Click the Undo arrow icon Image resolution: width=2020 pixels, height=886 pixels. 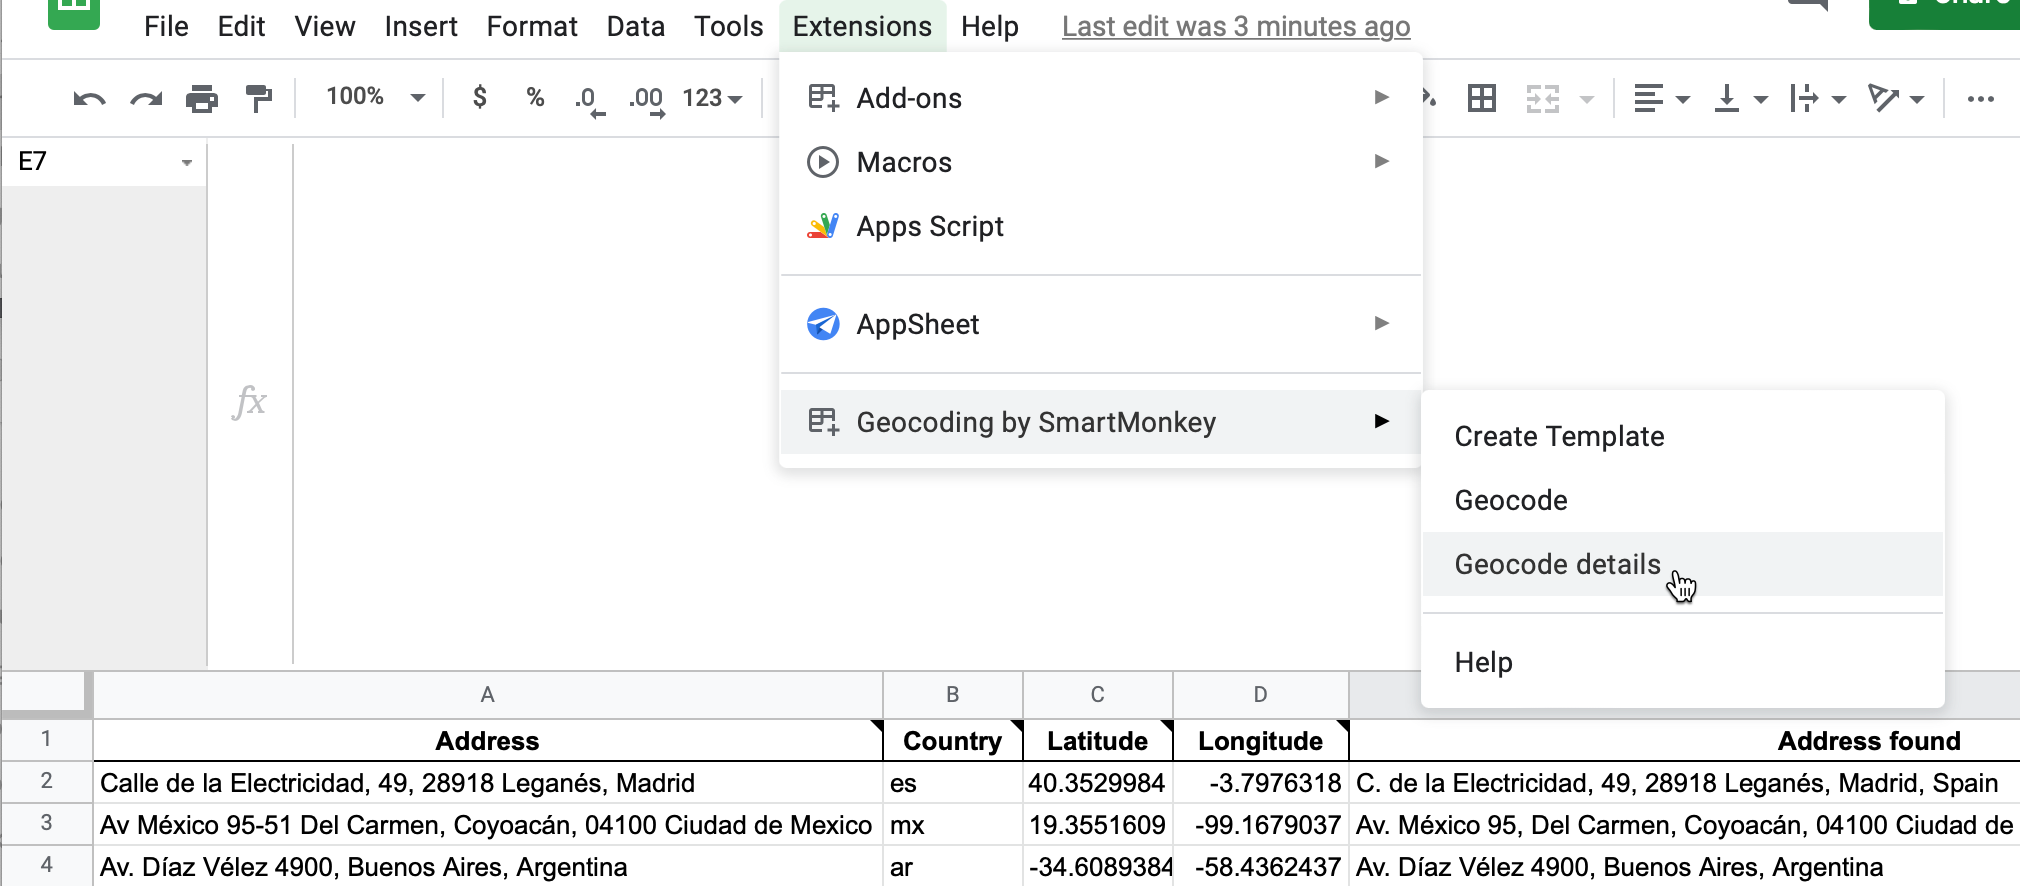tap(89, 99)
